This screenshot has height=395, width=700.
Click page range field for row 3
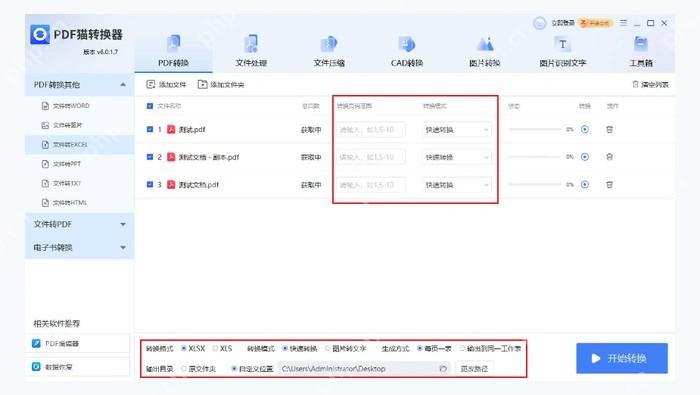pyautogui.click(x=371, y=185)
